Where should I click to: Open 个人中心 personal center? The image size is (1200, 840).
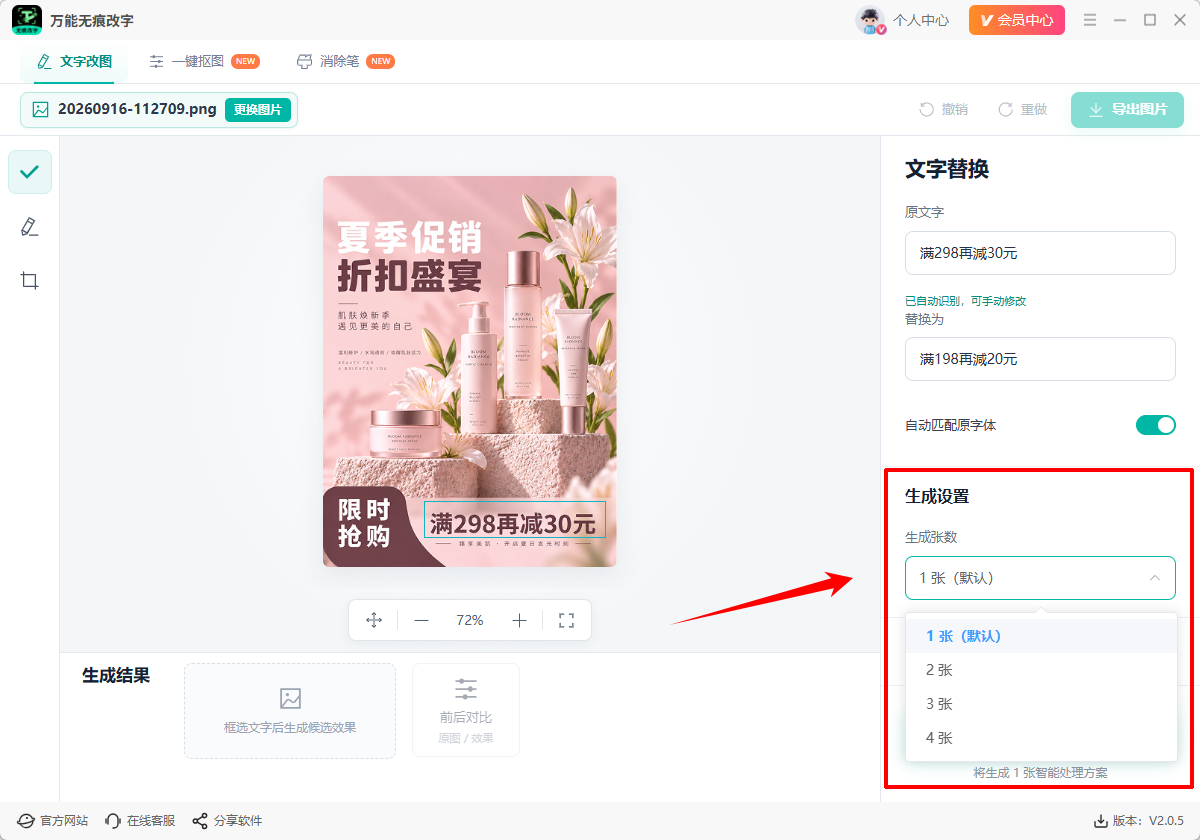[920, 20]
